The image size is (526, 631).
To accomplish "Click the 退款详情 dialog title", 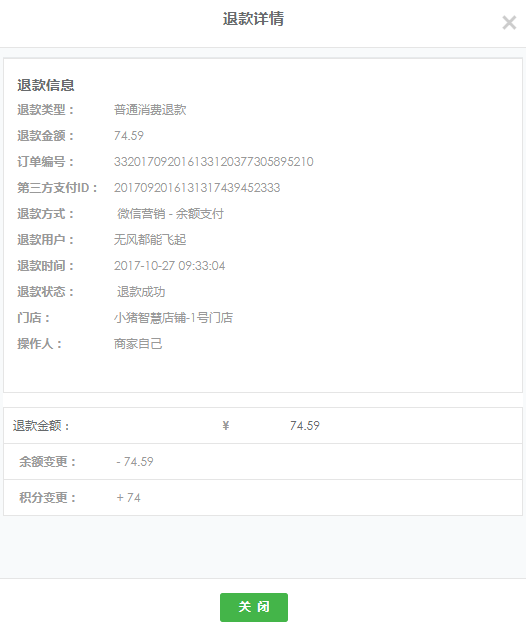I will click(x=254, y=19).
